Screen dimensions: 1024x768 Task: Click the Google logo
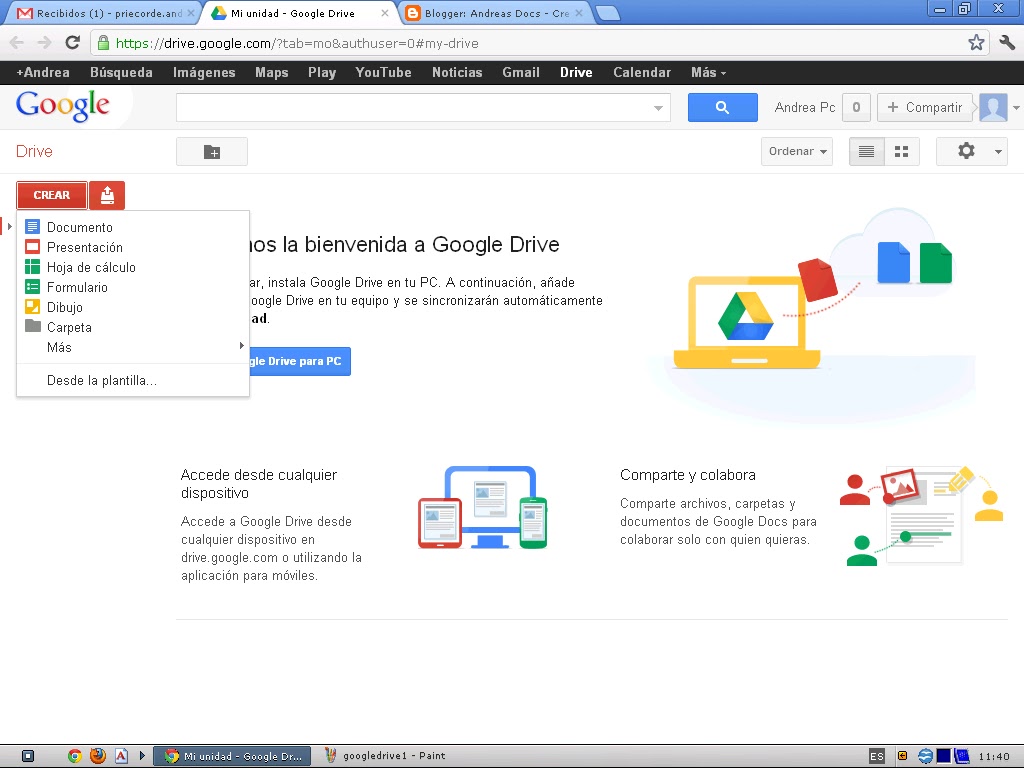[x=63, y=106]
